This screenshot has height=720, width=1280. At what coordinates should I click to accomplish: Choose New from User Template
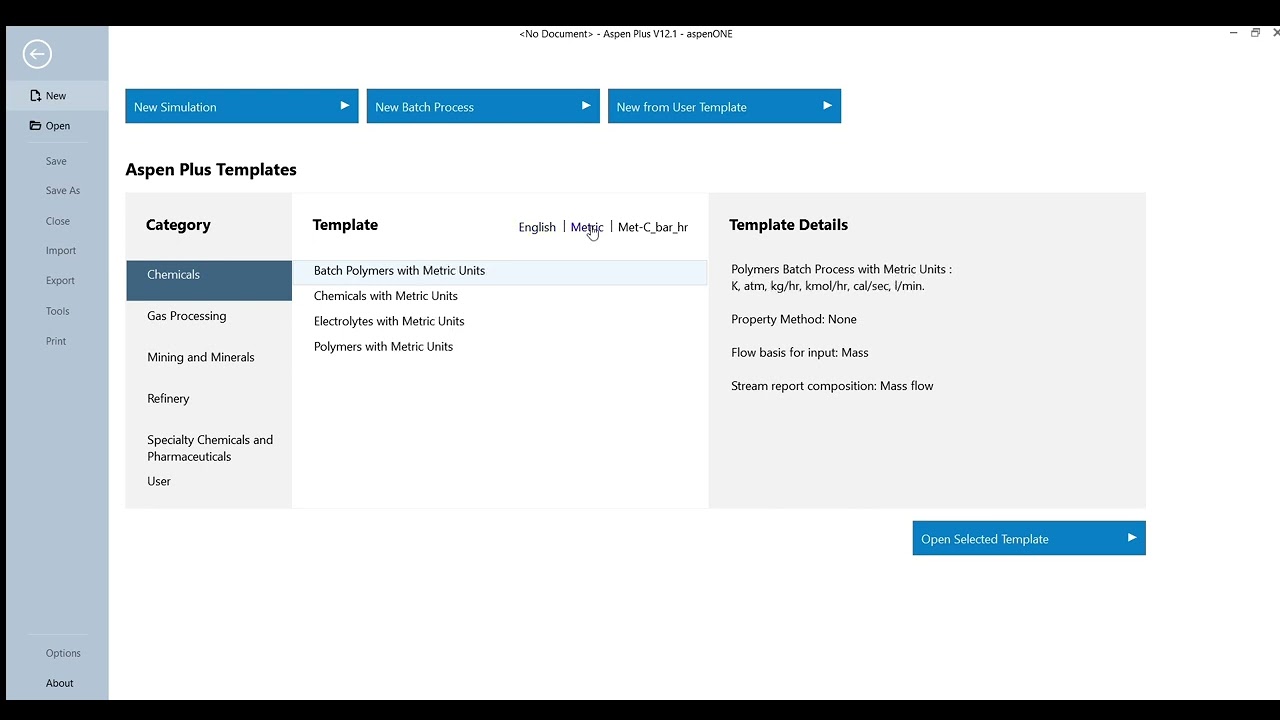tap(724, 106)
